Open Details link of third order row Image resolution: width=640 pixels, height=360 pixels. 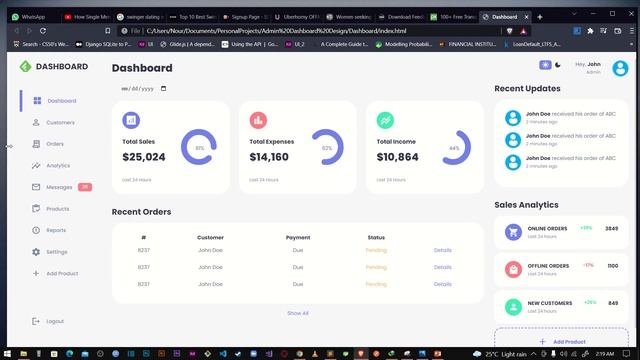pos(442,284)
